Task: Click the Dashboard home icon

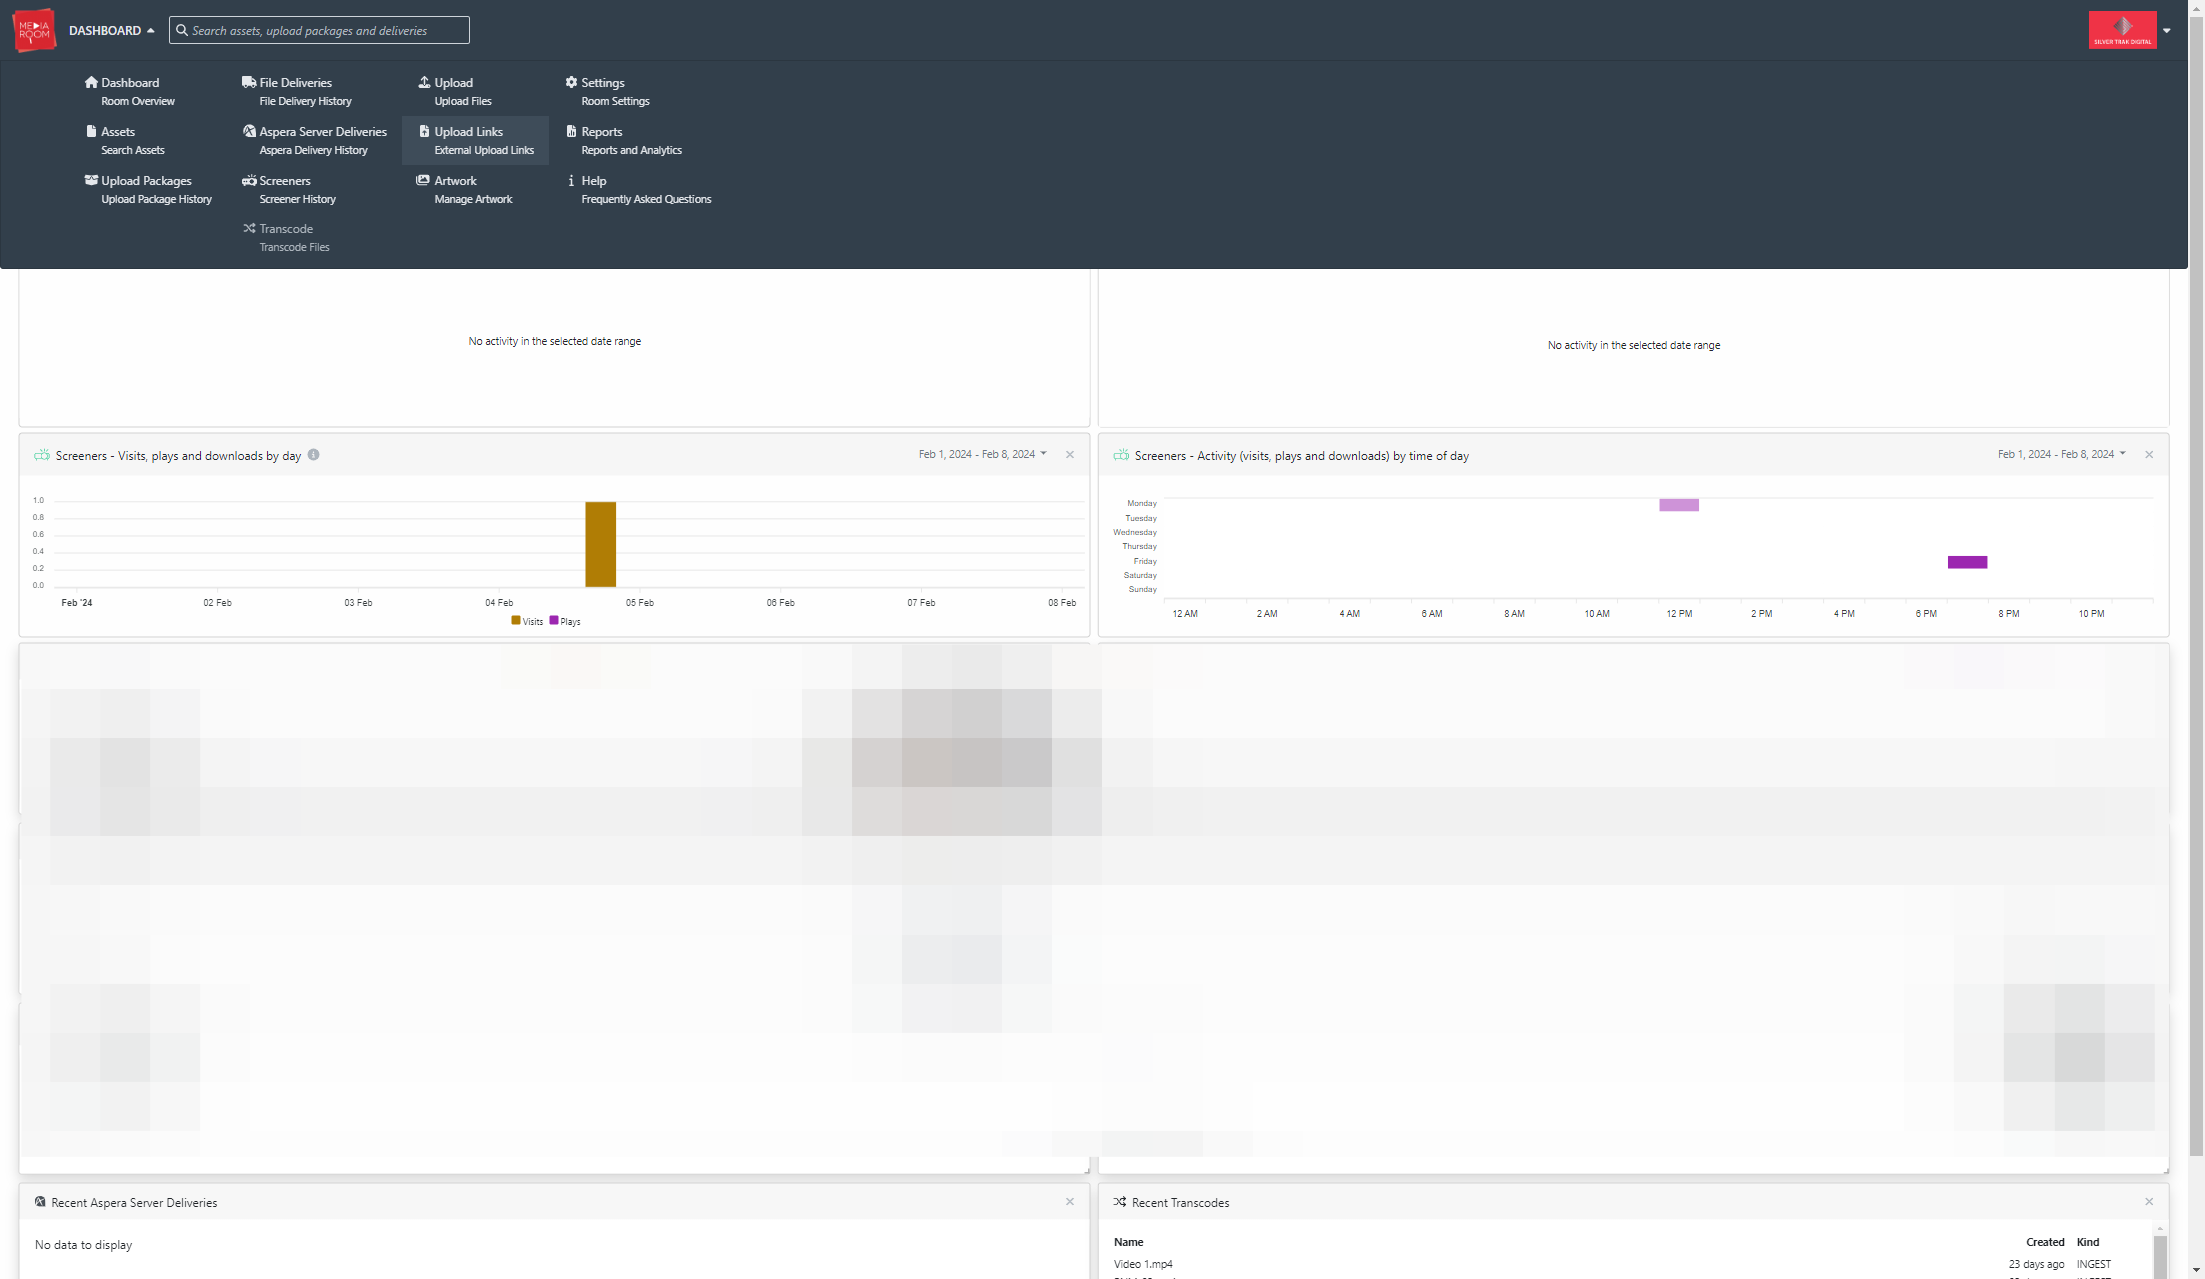Action: coord(91,82)
